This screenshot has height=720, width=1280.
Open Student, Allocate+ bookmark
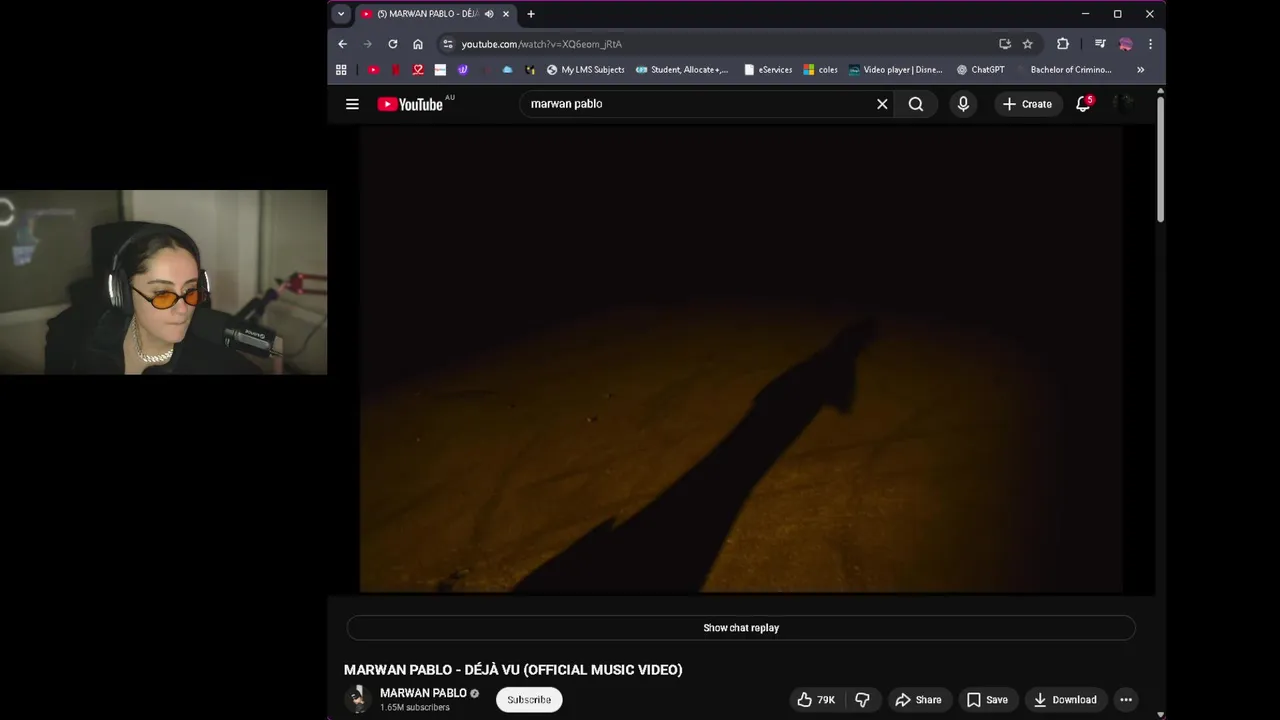click(682, 70)
